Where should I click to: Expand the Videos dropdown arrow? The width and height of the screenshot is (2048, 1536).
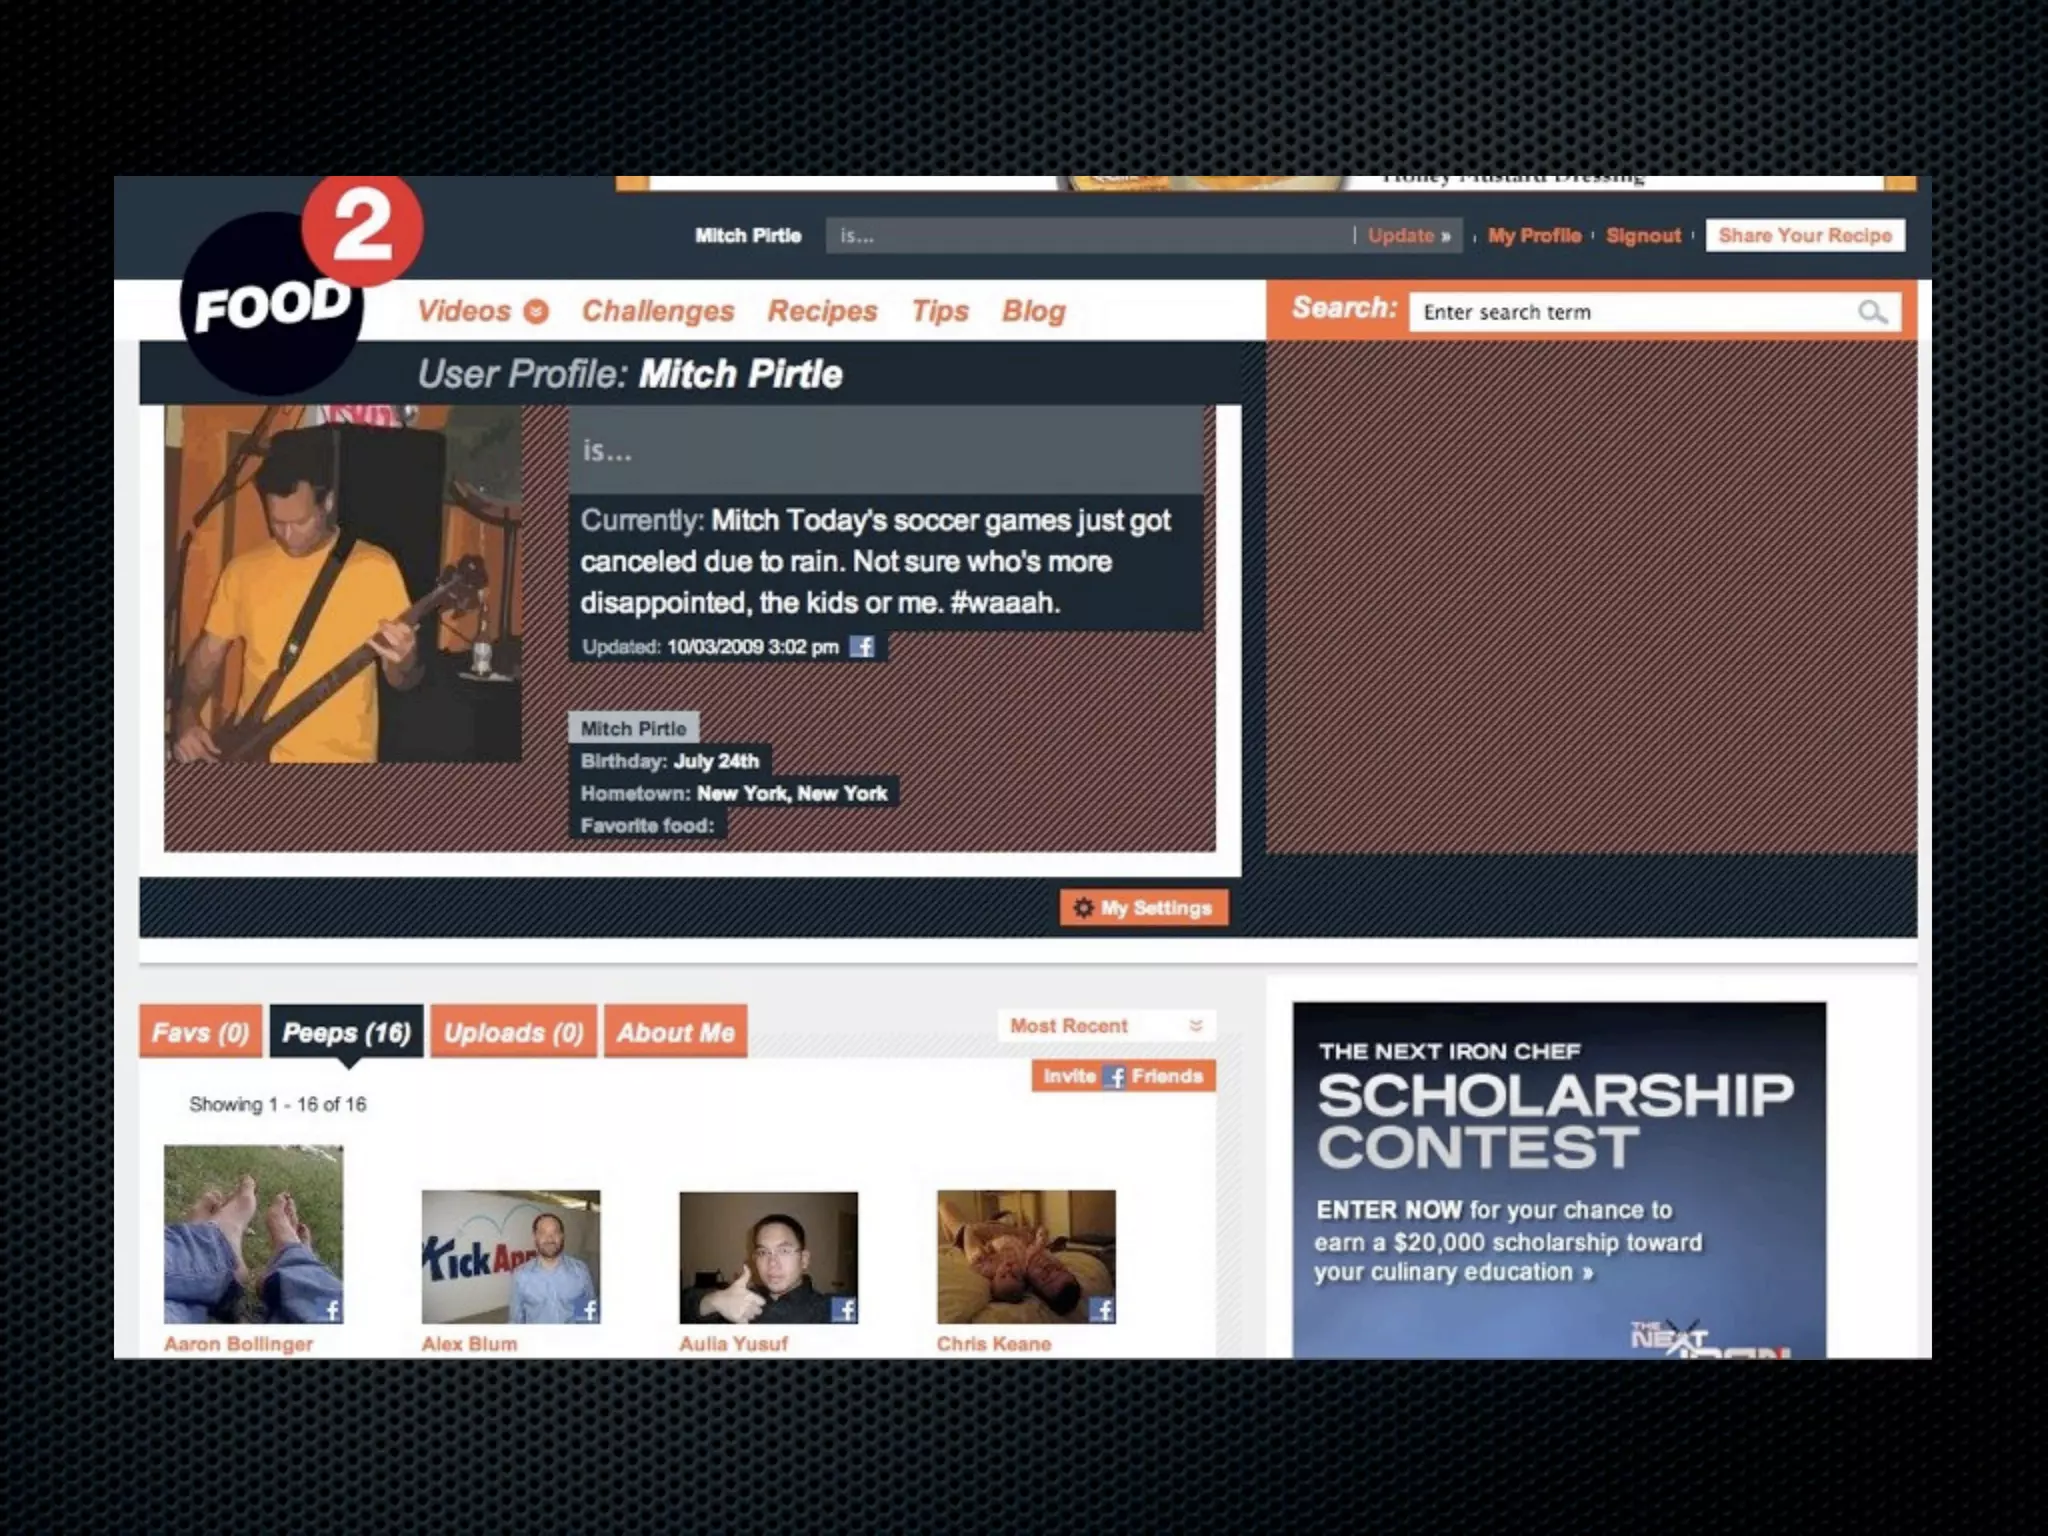[x=537, y=312]
